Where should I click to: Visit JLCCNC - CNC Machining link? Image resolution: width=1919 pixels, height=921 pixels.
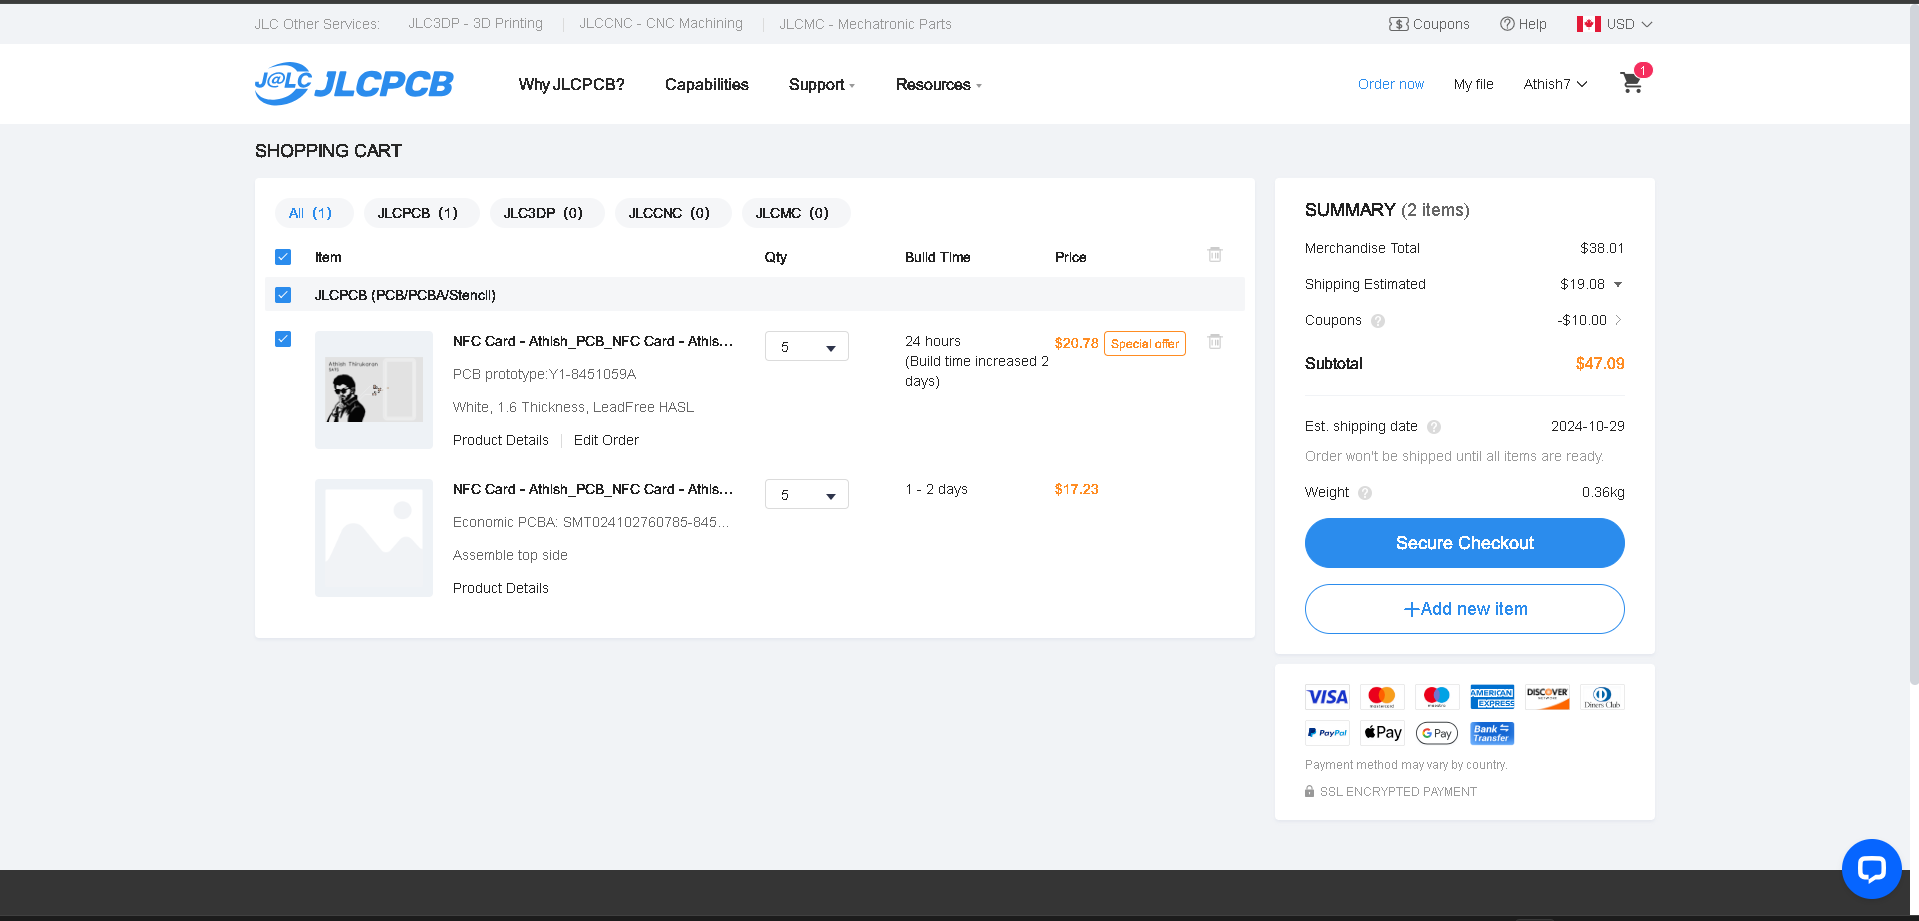pyautogui.click(x=661, y=24)
